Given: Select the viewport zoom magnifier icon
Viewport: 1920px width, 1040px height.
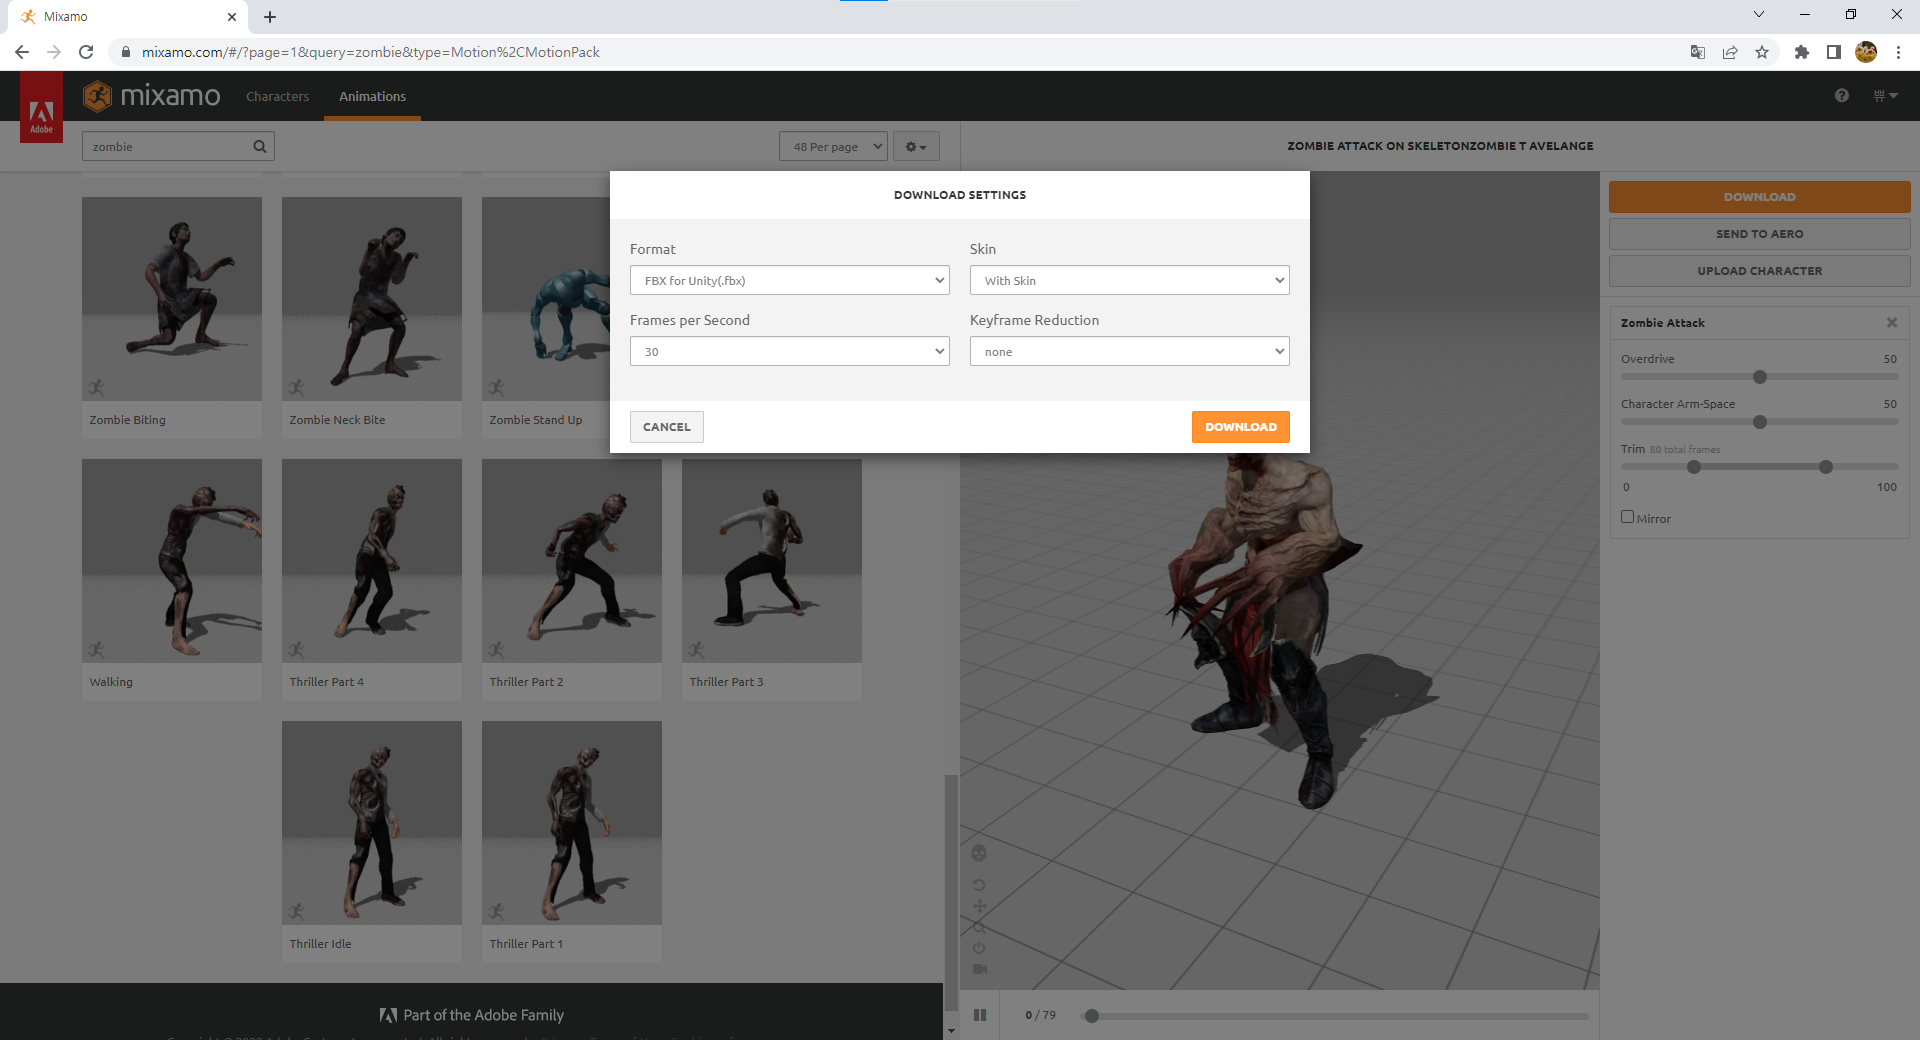Looking at the screenshot, I should (x=979, y=927).
